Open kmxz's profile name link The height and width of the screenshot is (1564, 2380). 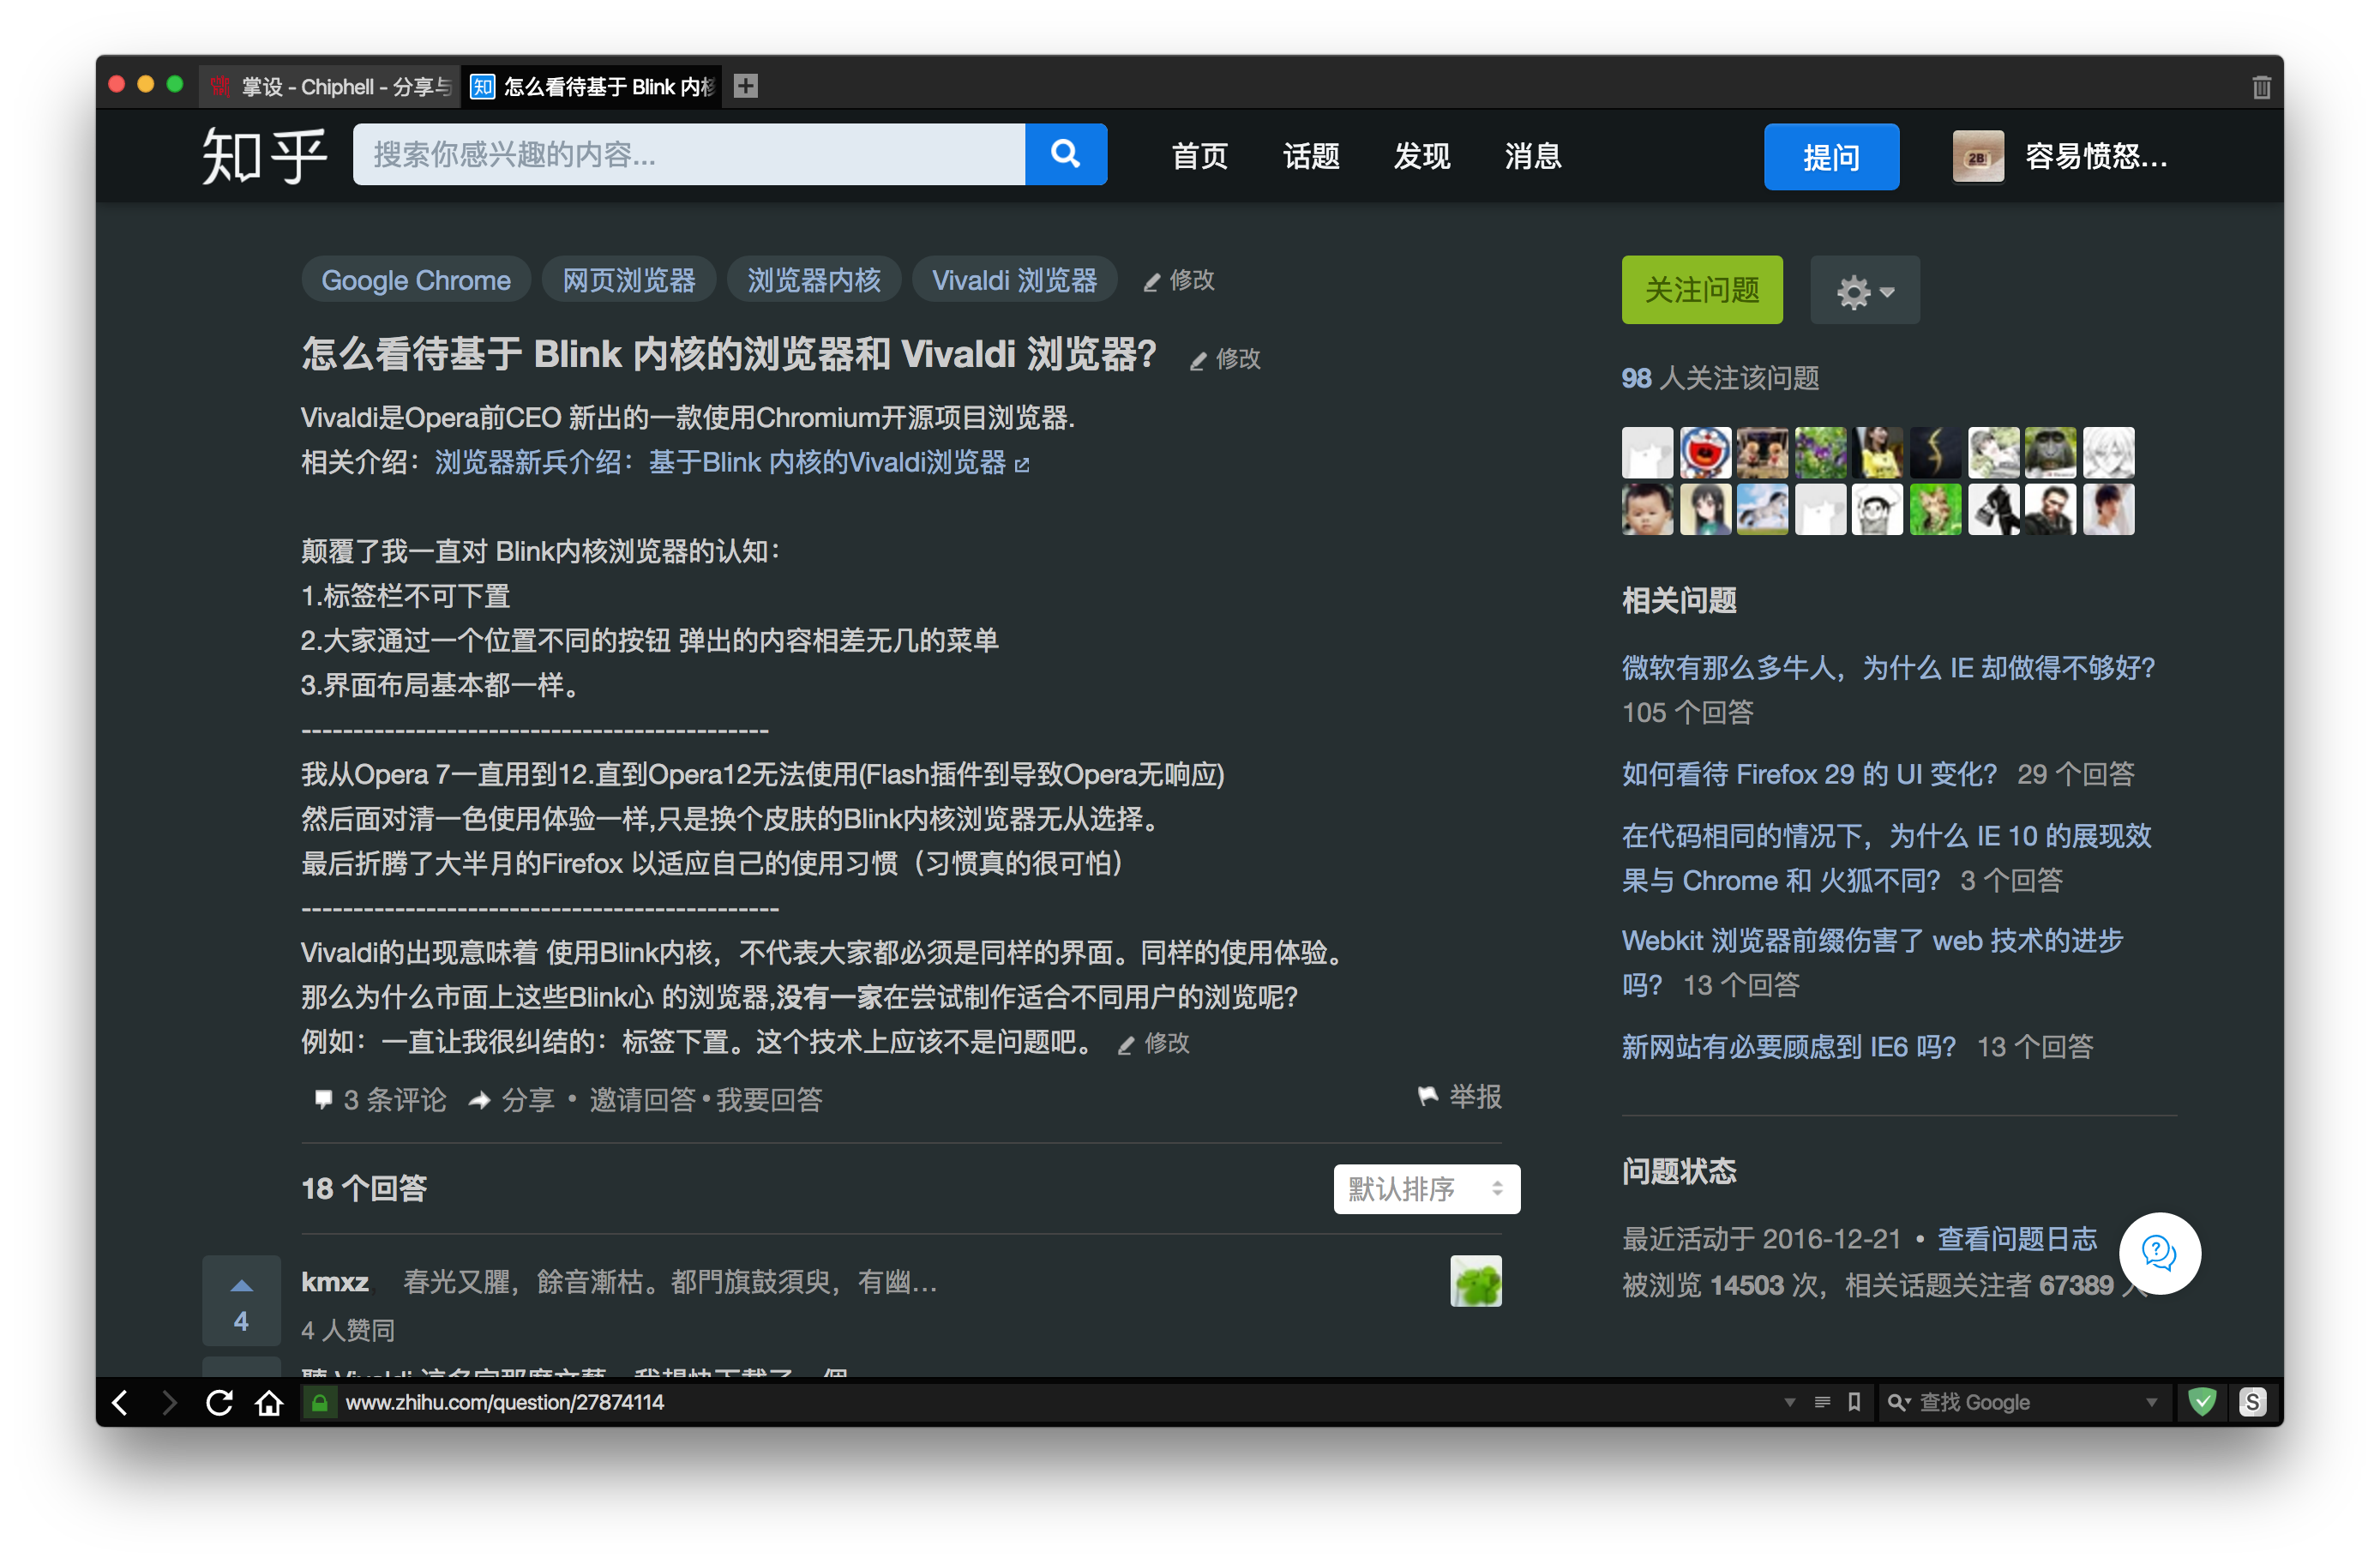click(x=334, y=1281)
